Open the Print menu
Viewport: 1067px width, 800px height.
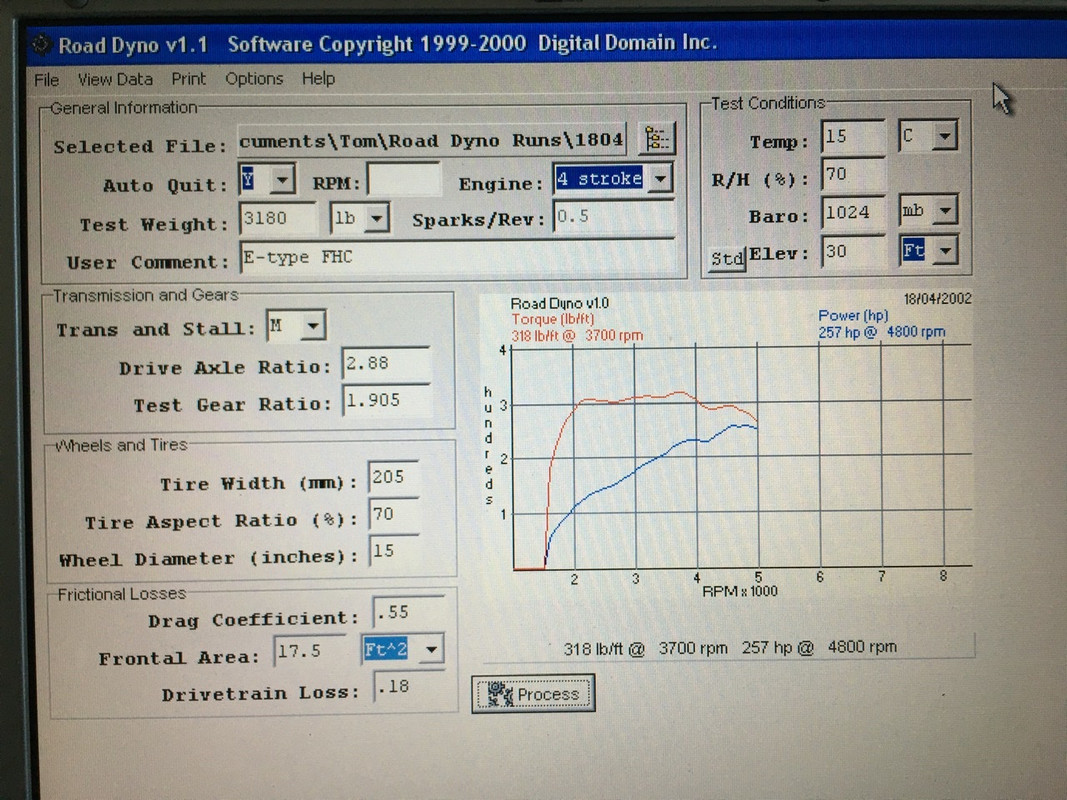click(188, 79)
